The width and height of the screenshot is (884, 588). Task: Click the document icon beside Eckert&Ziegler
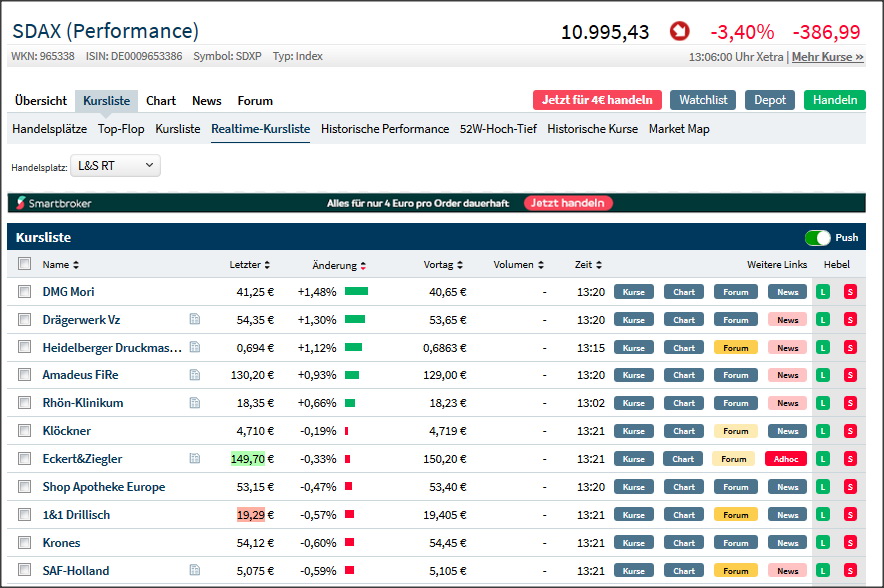point(195,459)
